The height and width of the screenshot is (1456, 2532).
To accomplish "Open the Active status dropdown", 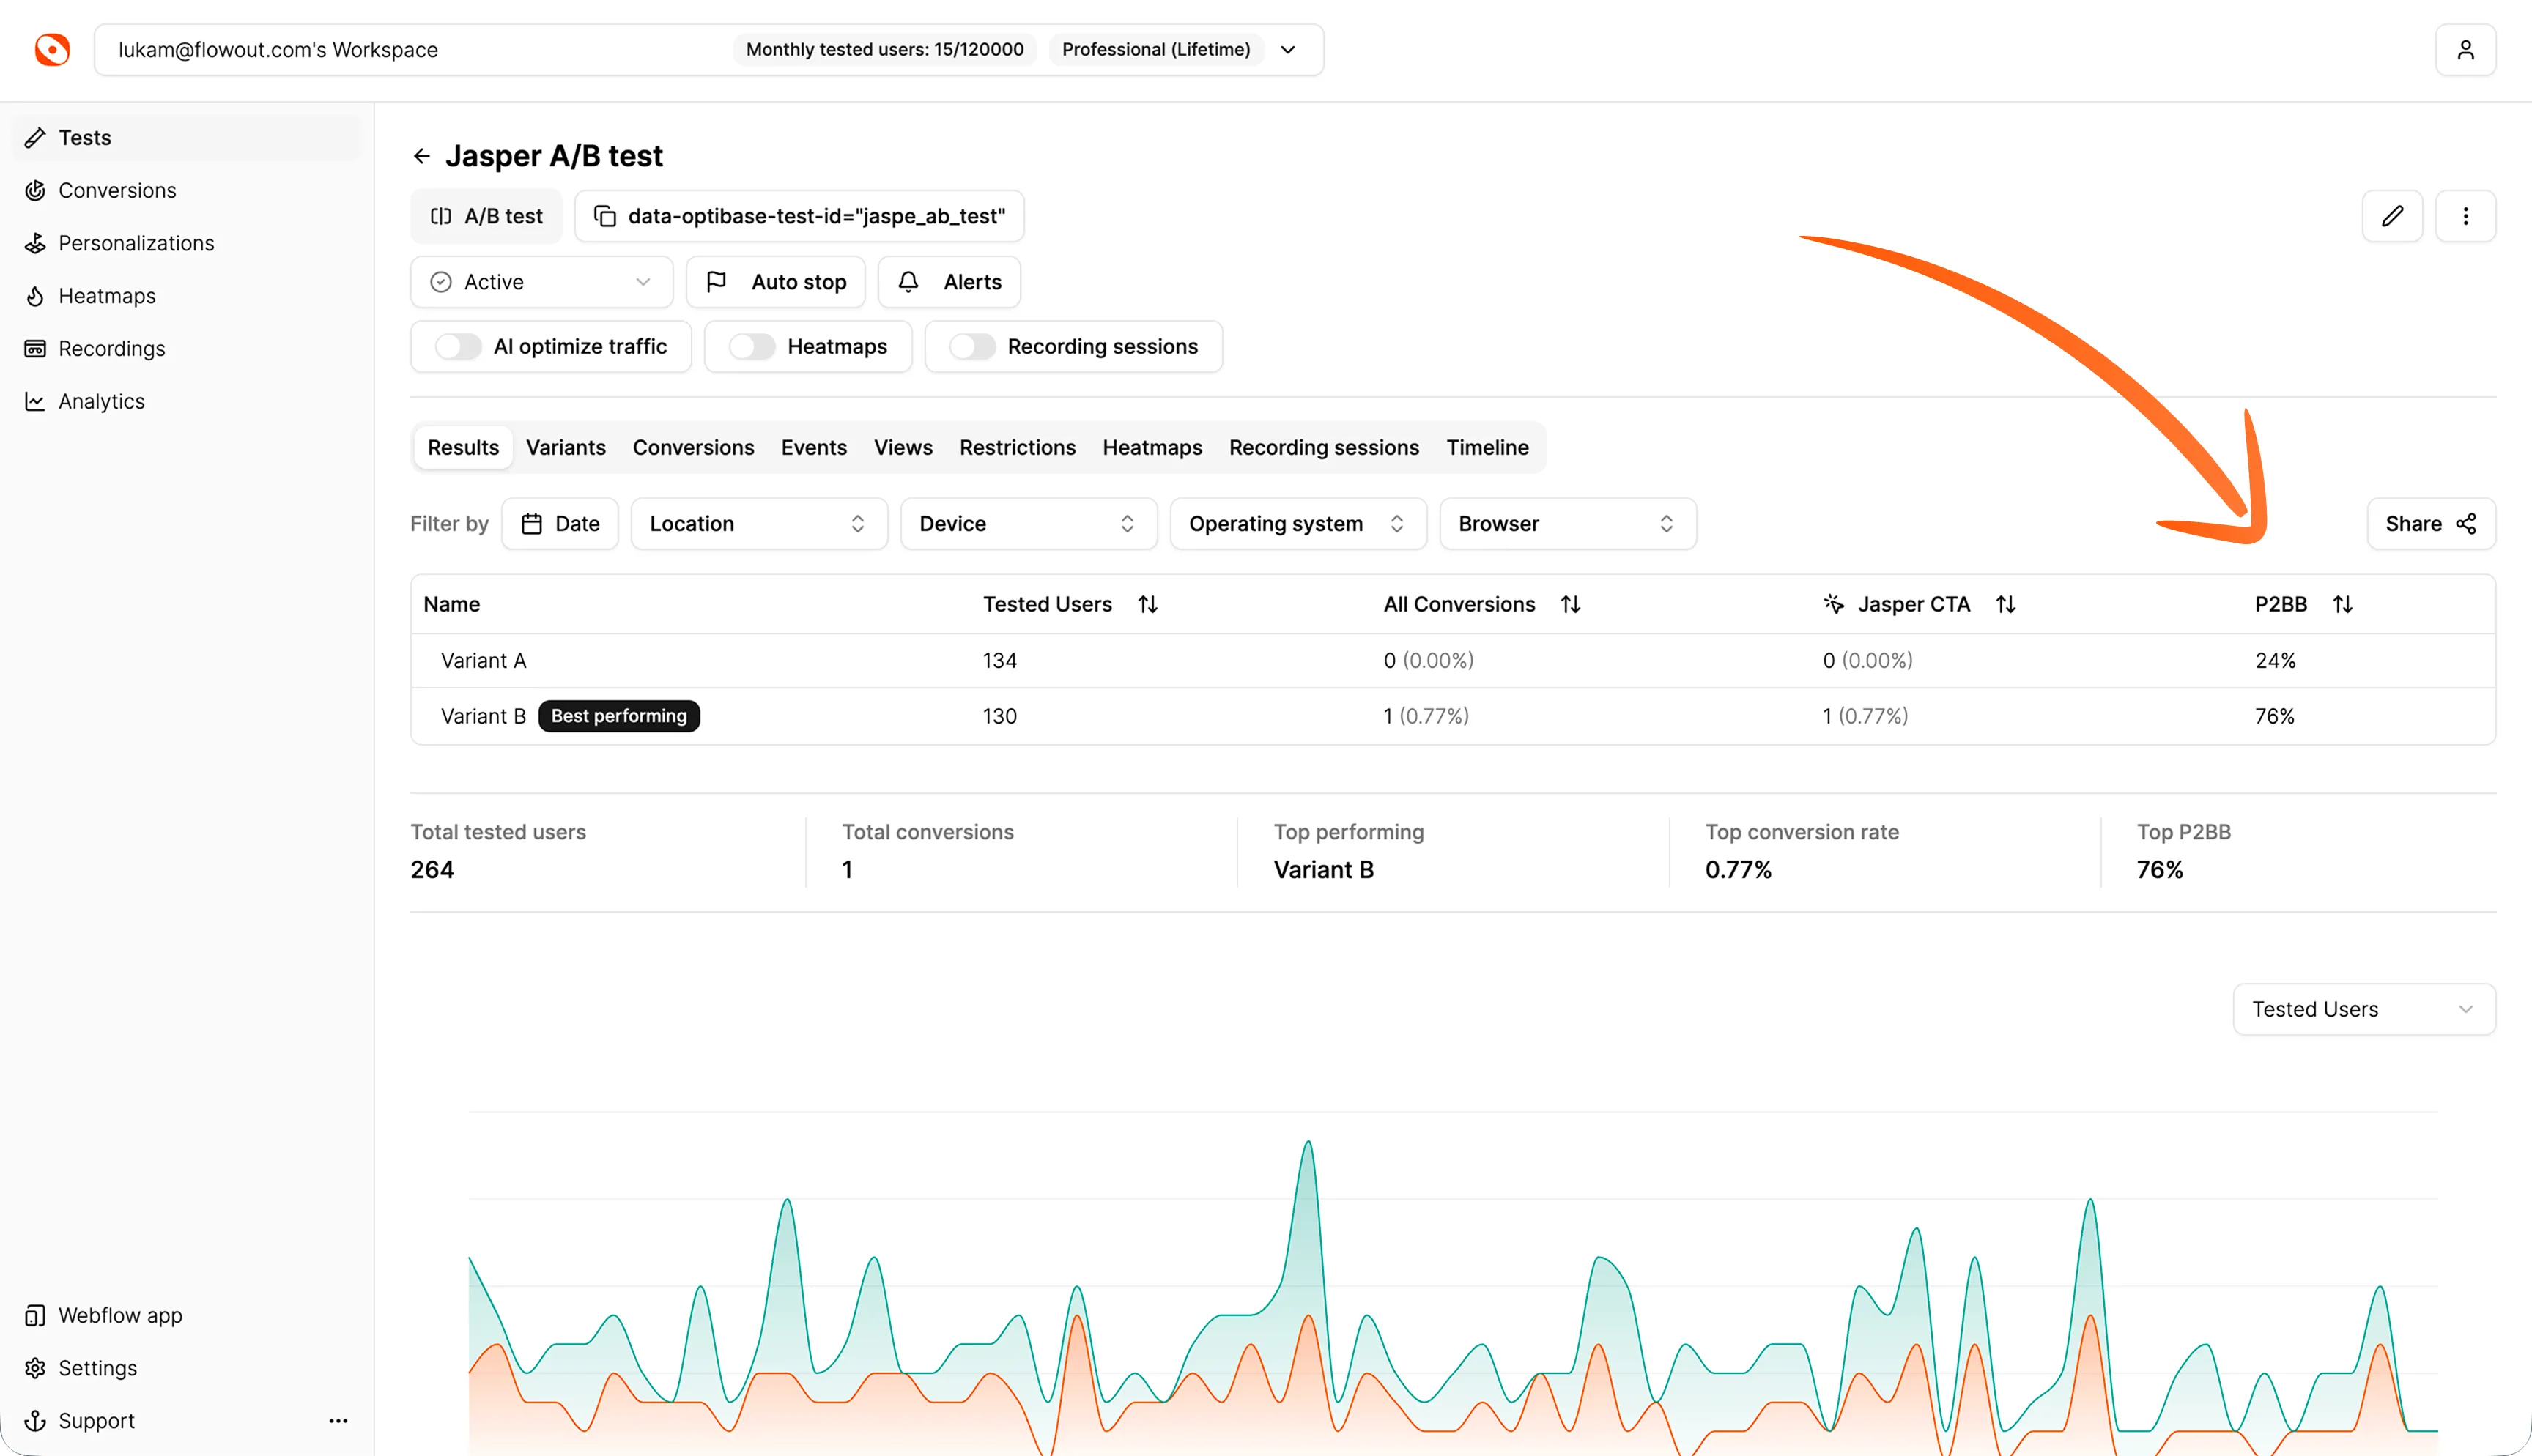I will [541, 282].
